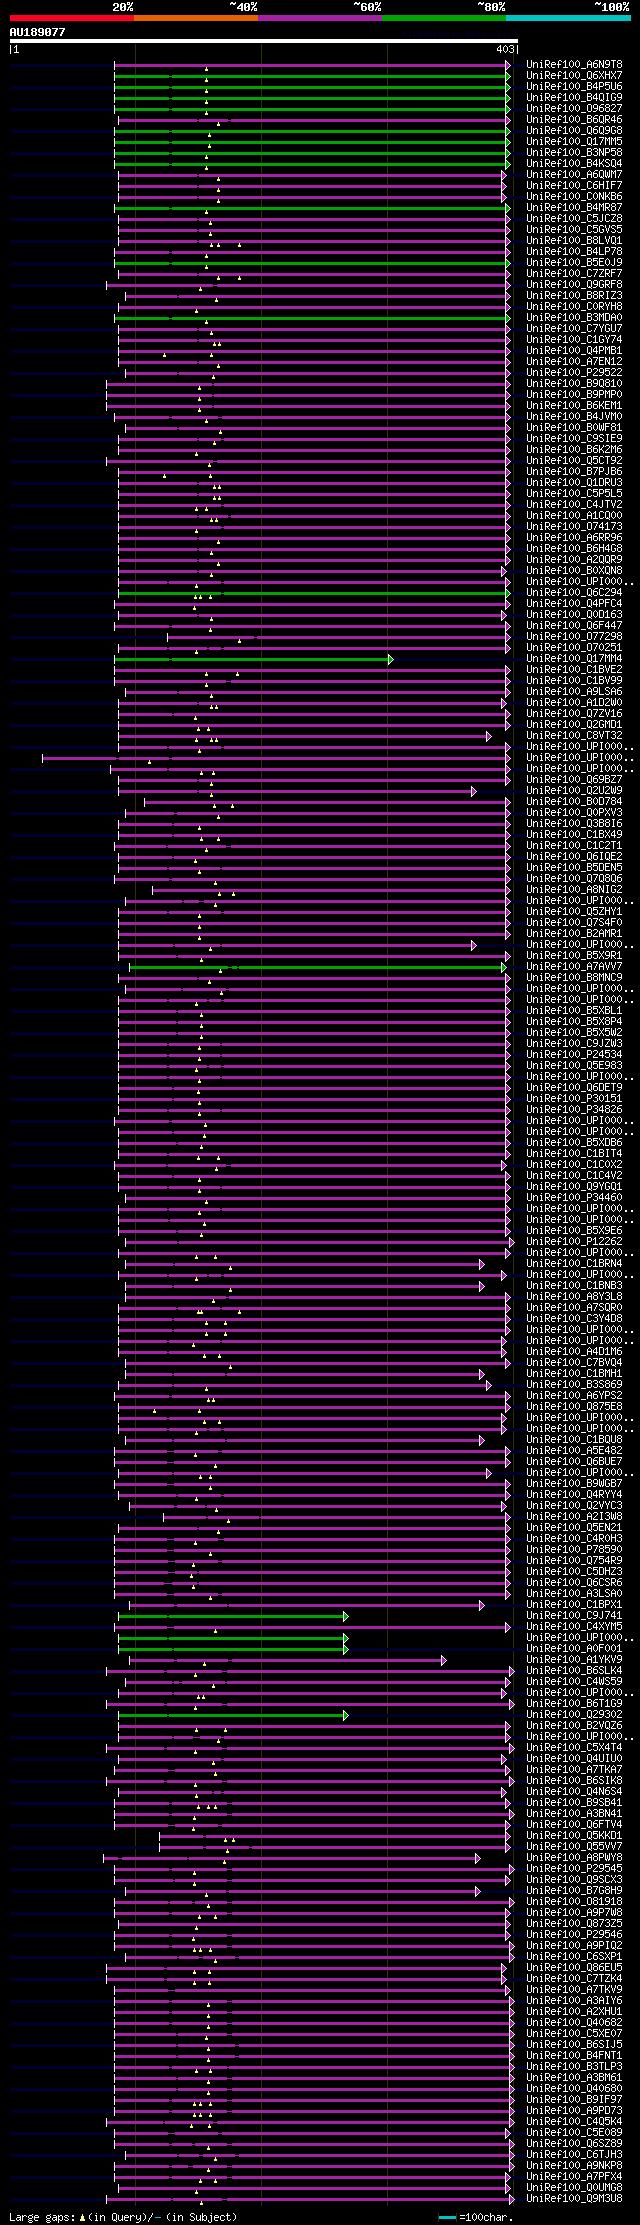Viewport: 640px width, 2225px height.
Task: Open the UniRef100_C7TZK4 entry
Action: click(574, 1978)
